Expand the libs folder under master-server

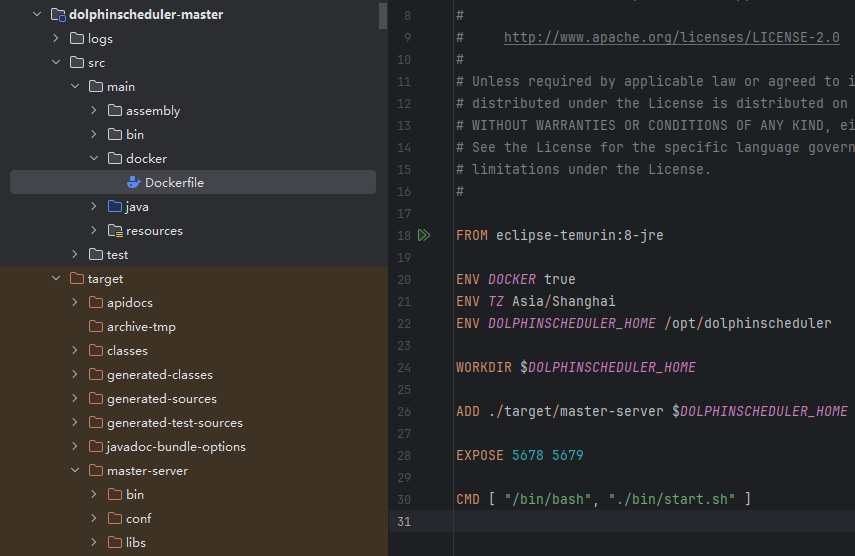coord(94,542)
